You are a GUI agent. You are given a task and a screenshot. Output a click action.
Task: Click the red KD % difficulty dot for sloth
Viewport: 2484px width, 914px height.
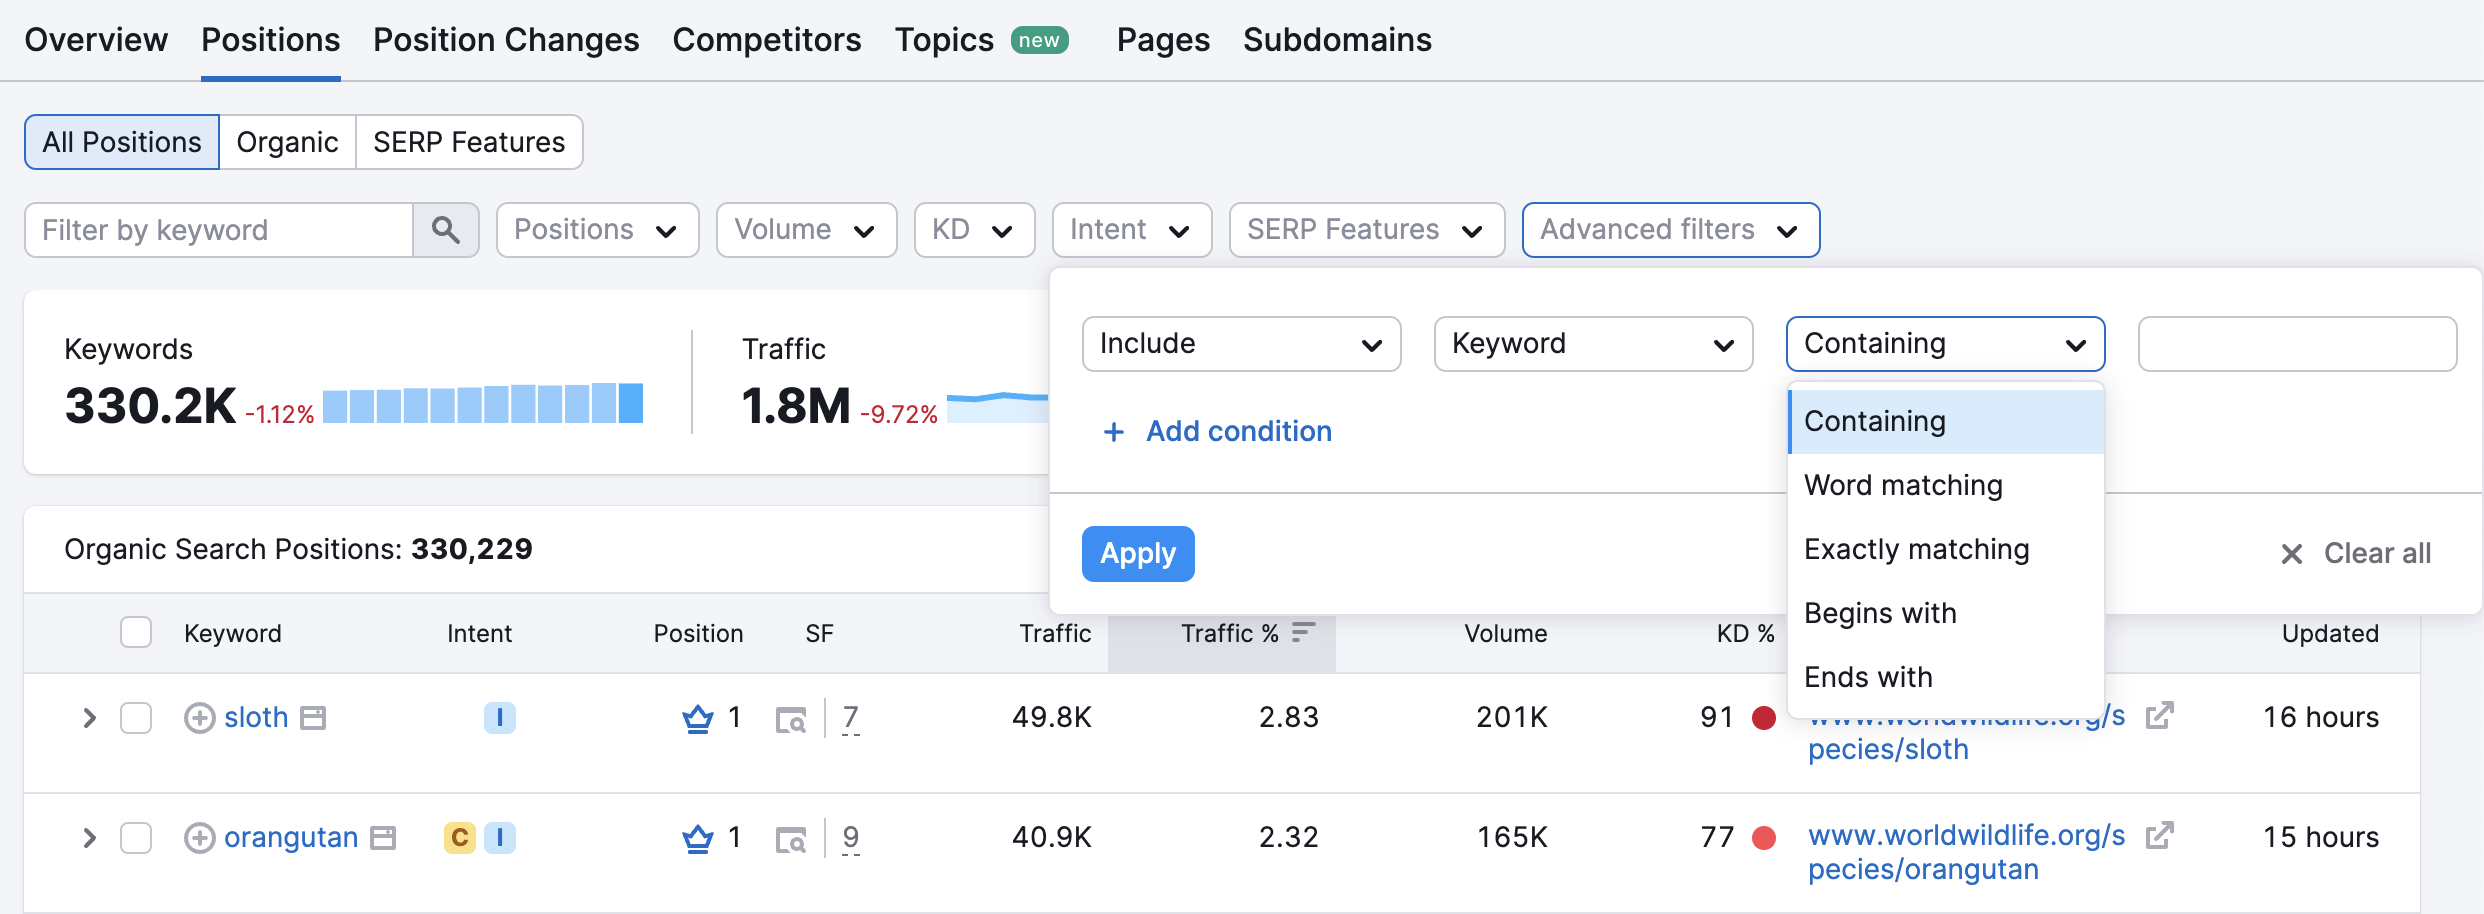click(1764, 717)
